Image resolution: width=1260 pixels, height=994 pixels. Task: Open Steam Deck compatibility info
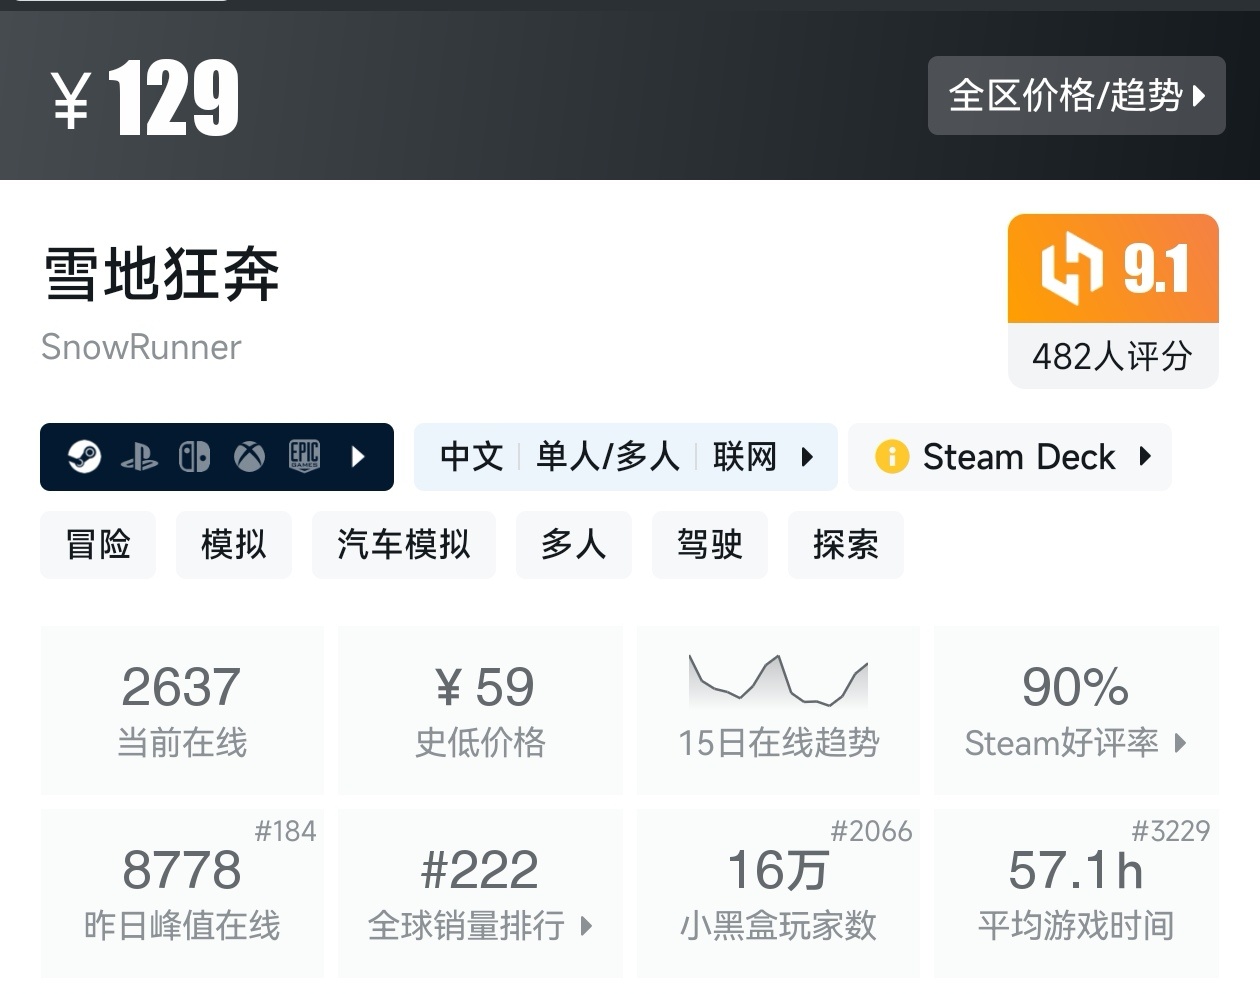pyautogui.click(x=1009, y=457)
